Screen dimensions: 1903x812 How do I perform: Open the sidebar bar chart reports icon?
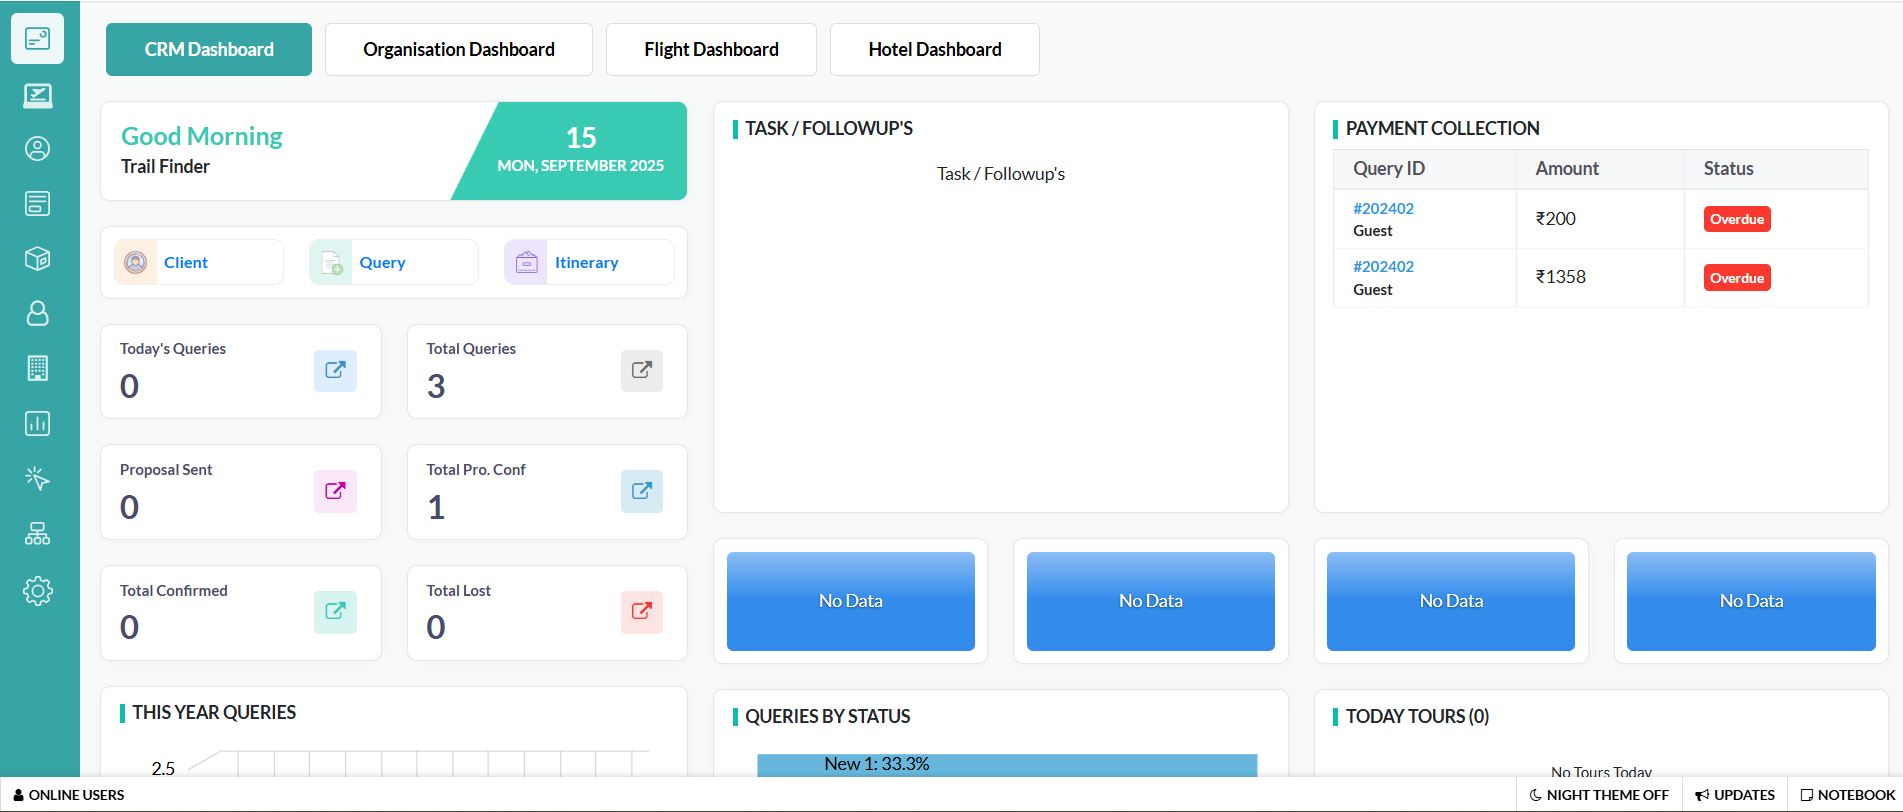click(37, 424)
